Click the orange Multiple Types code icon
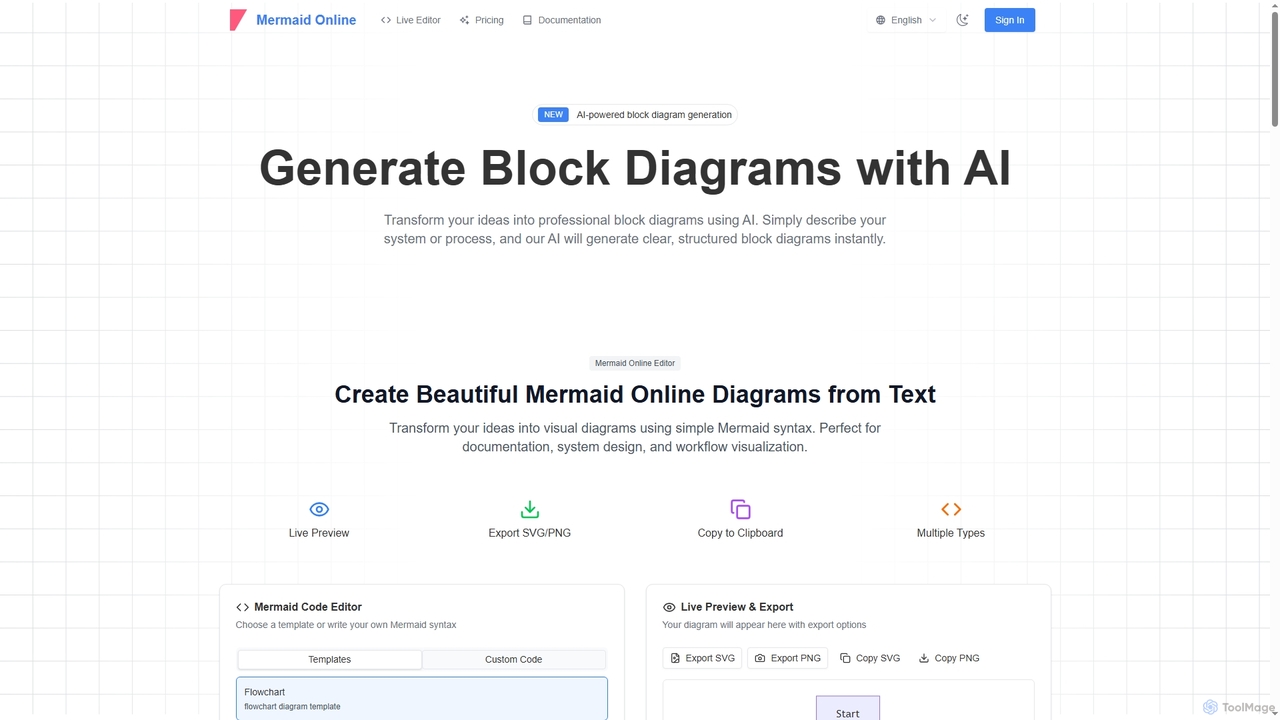The height and width of the screenshot is (720, 1280). (x=951, y=509)
